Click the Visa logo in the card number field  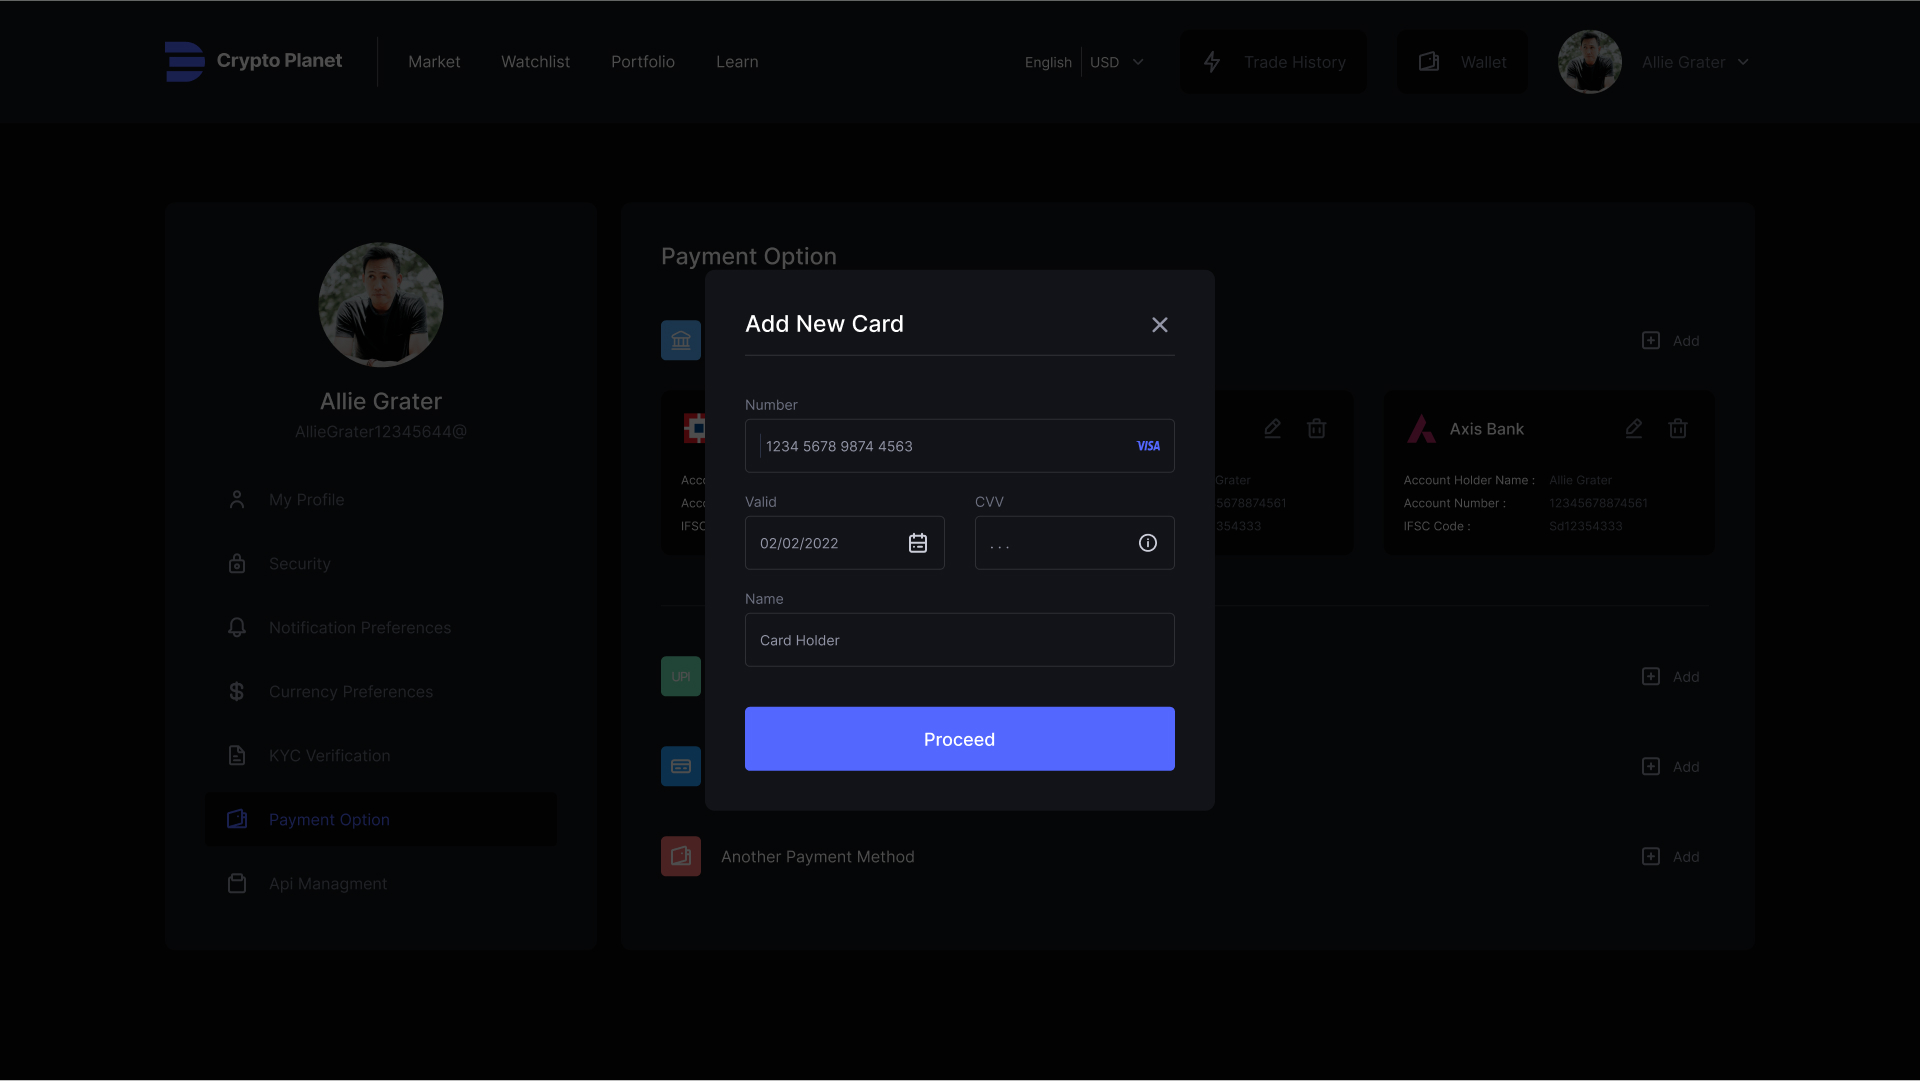(x=1148, y=446)
